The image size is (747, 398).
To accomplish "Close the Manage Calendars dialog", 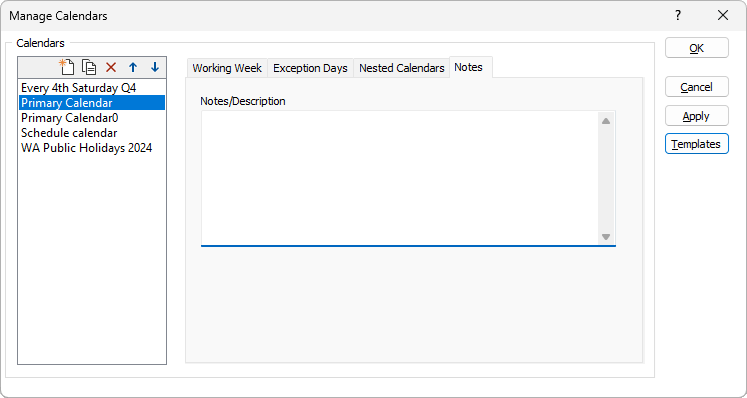I will coord(723,15).
